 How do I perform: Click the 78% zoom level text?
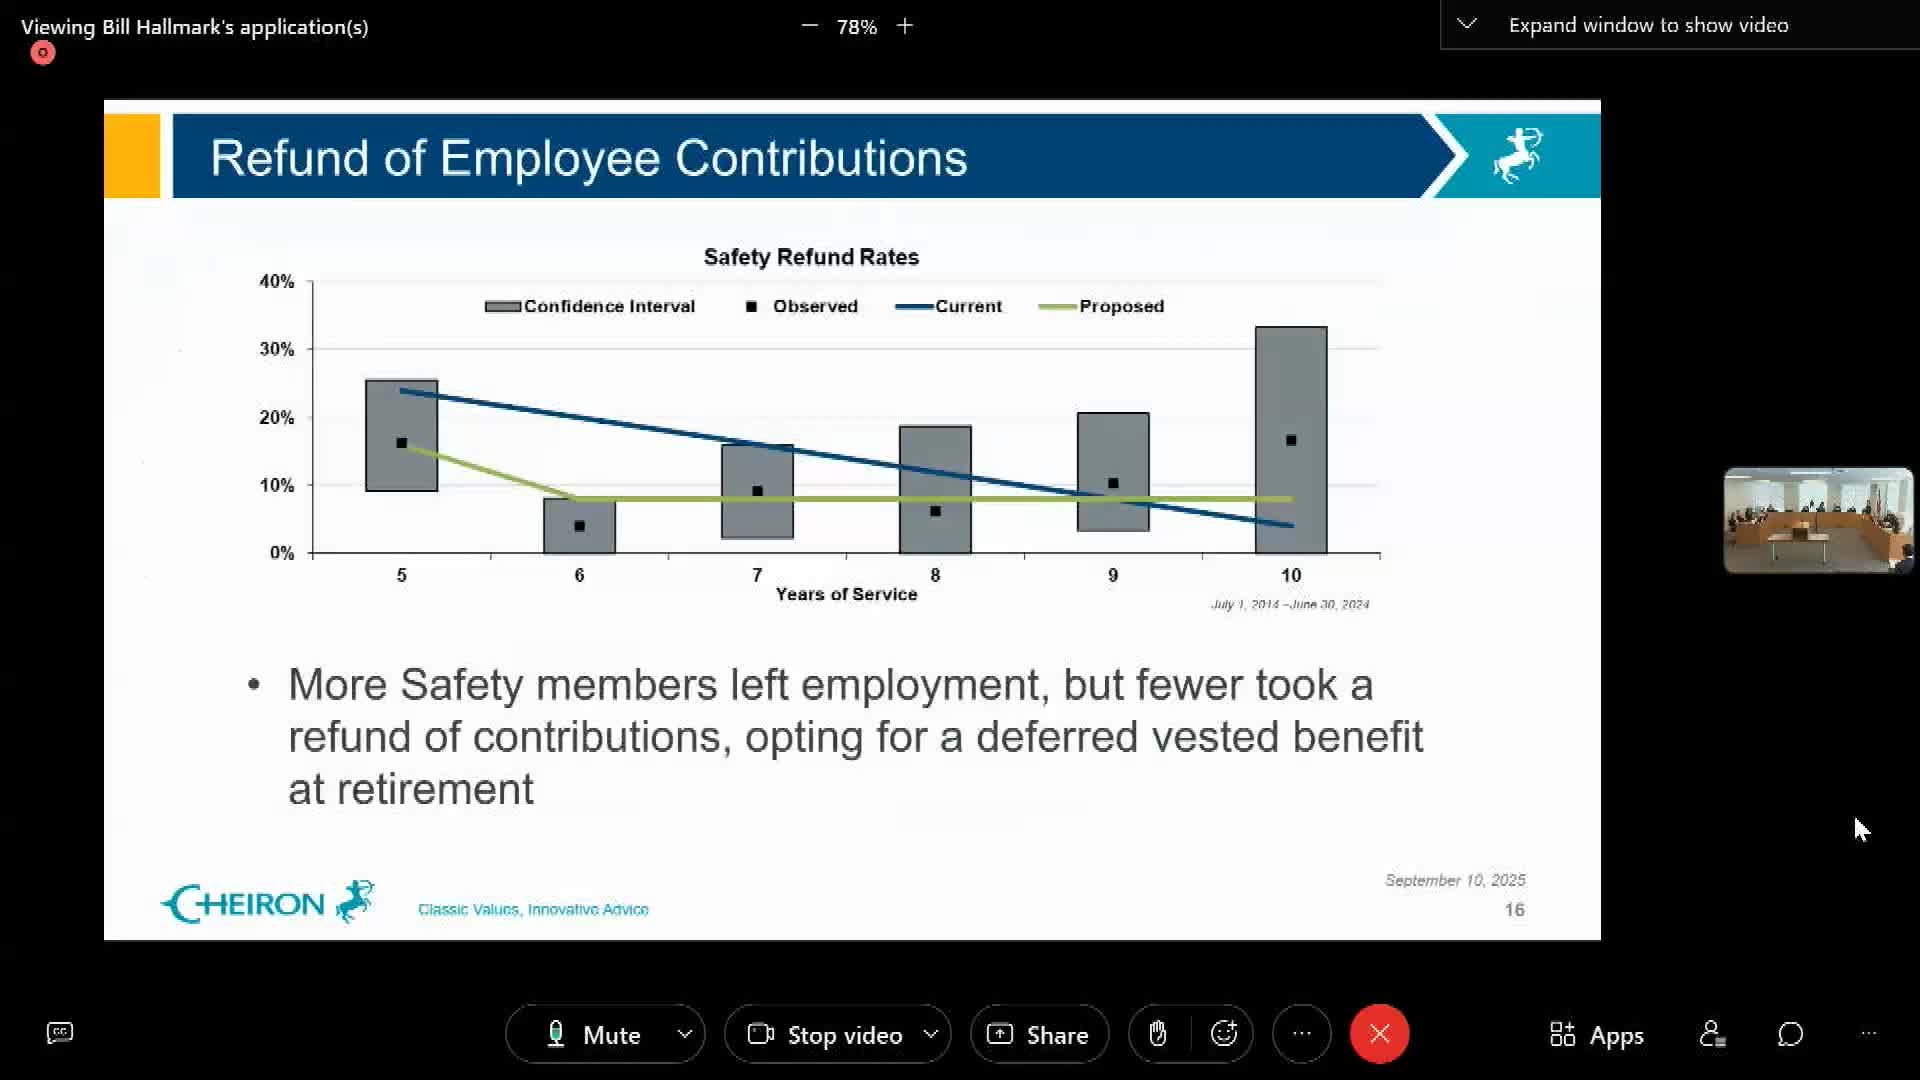(x=857, y=27)
